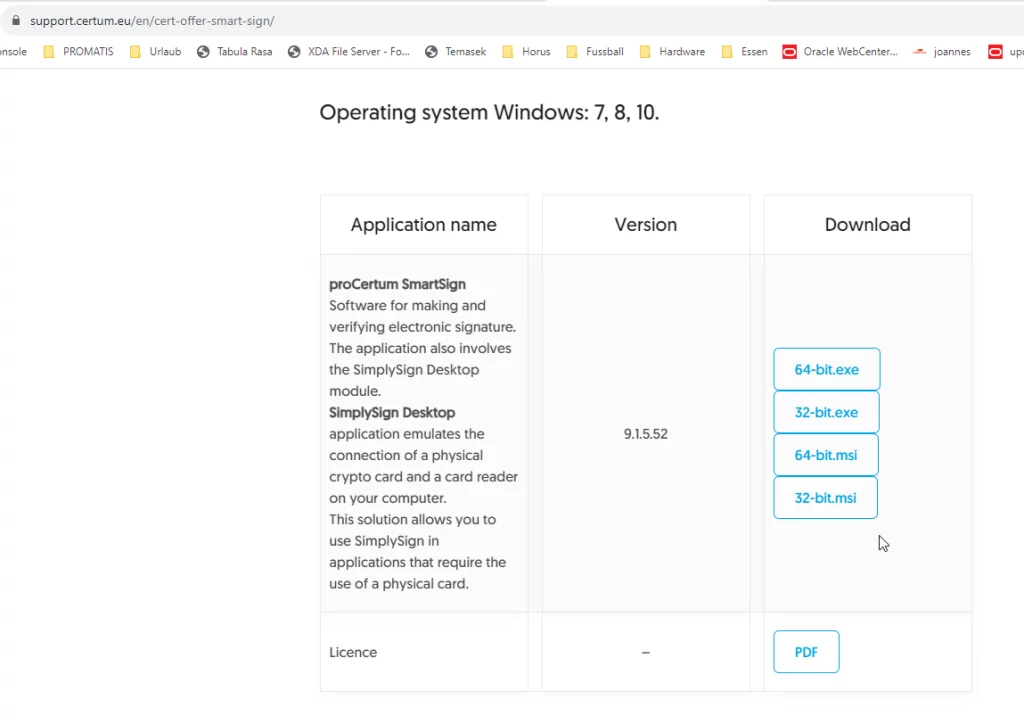The width and height of the screenshot is (1024, 724).
Task: Click the Operating system Windows heading
Action: [x=489, y=112]
